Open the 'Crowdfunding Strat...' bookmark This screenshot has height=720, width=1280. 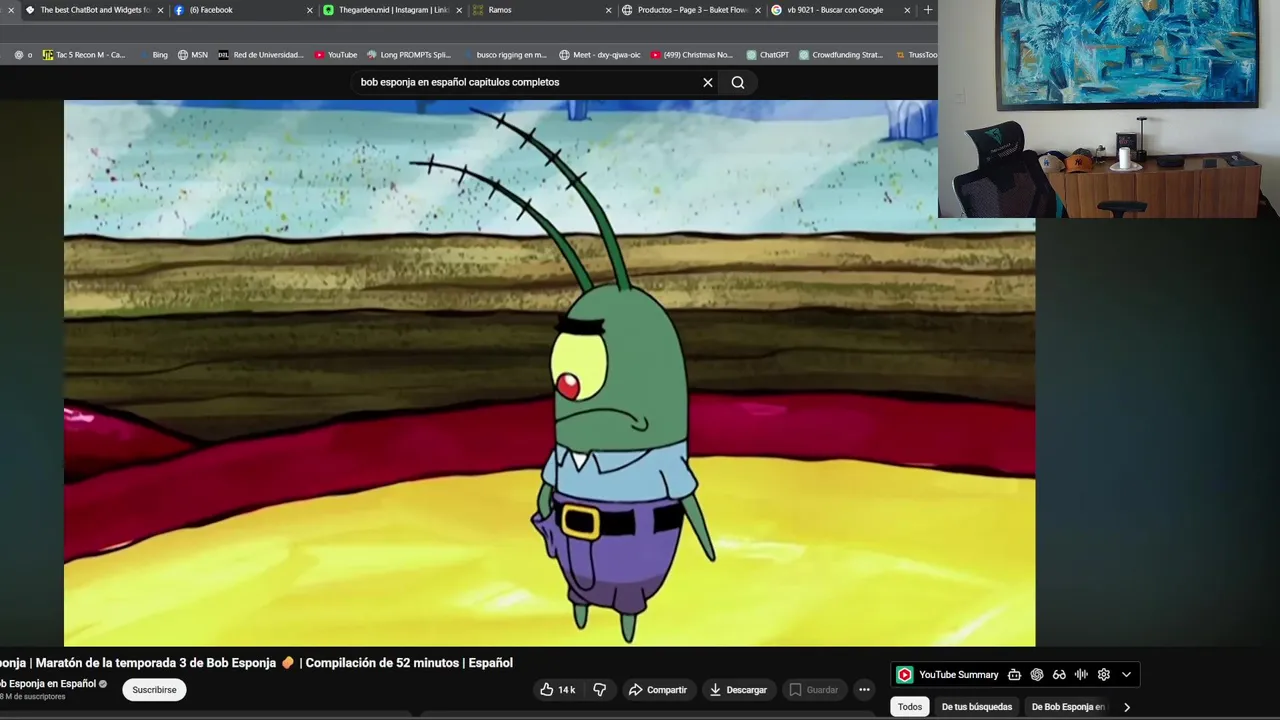841,55
